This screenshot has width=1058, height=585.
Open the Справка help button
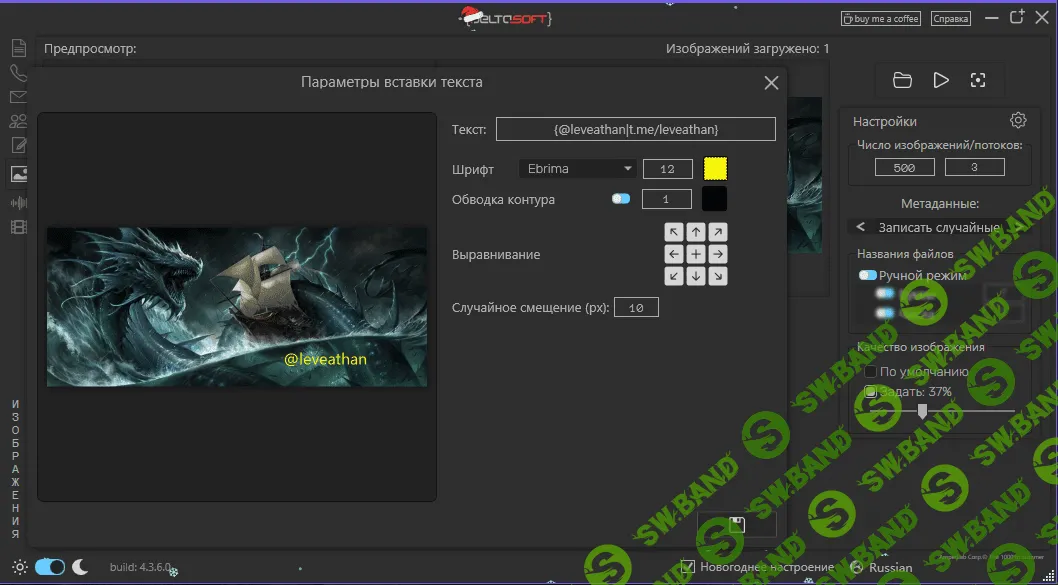[x=951, y=19]
